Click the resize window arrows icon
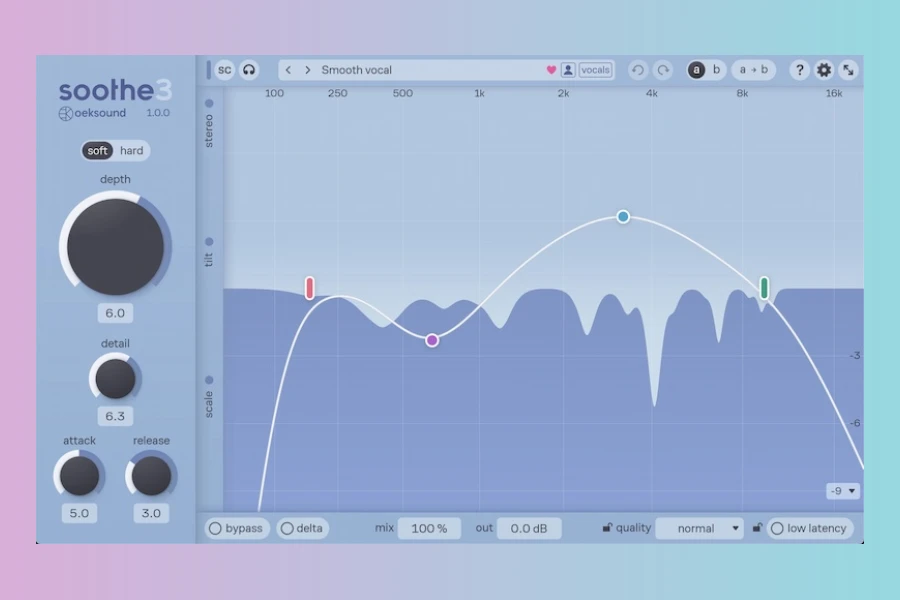Screen dimensions: 900x600 848,70
